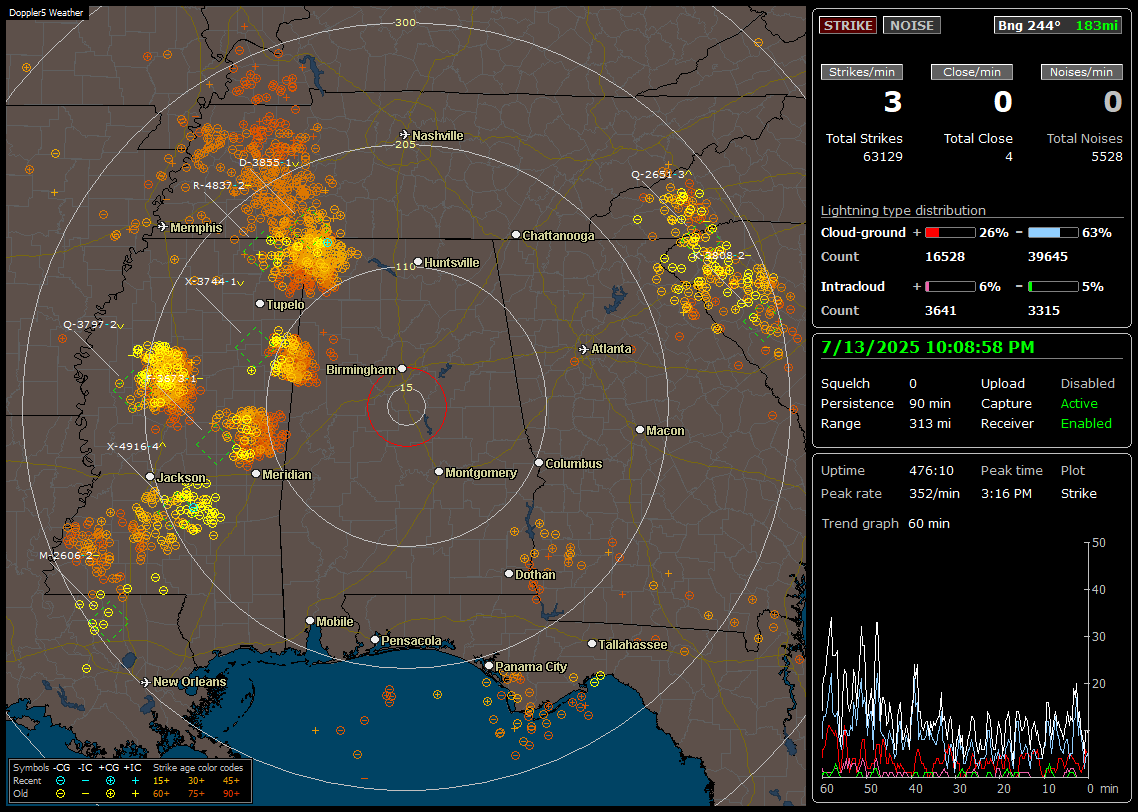
Task: Click the intracloud negative count 3315
Action: tap(1044, 310)
